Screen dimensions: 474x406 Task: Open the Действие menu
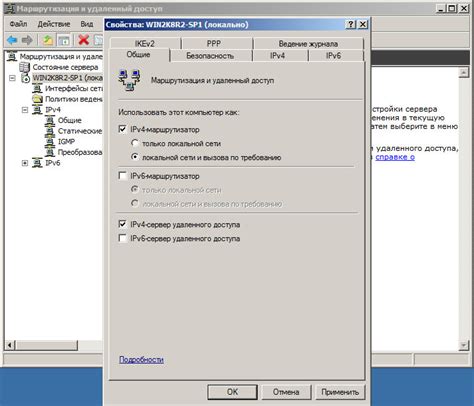[x=54, y=24]
